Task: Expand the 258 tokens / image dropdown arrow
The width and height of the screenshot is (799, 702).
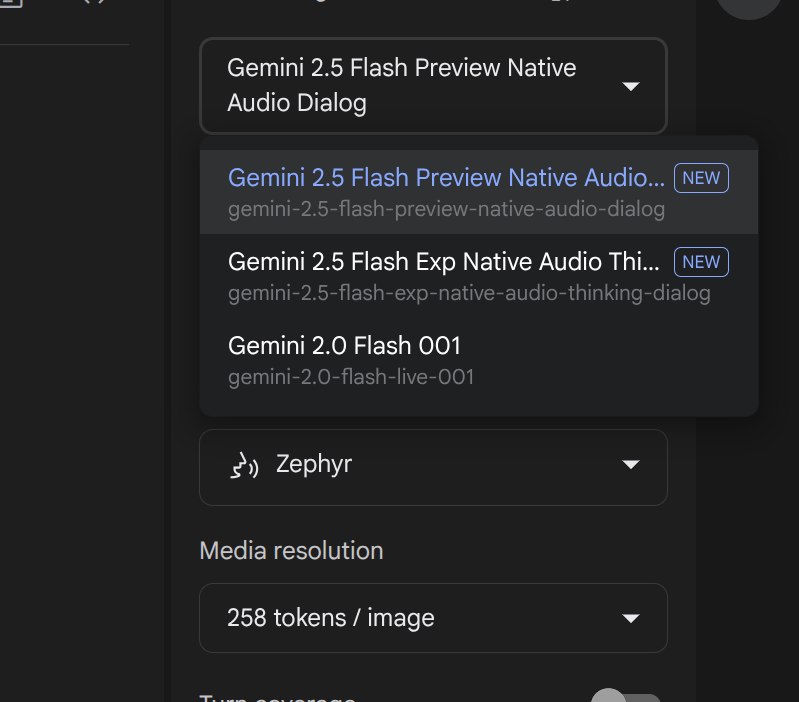Action: (x=630, y=618)
